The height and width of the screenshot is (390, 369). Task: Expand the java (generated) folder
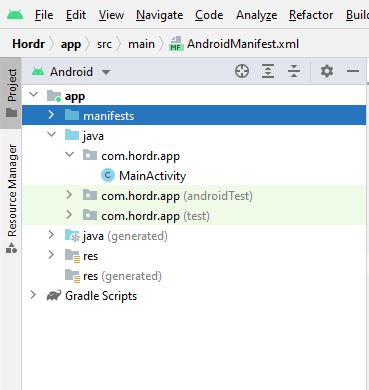51,235
